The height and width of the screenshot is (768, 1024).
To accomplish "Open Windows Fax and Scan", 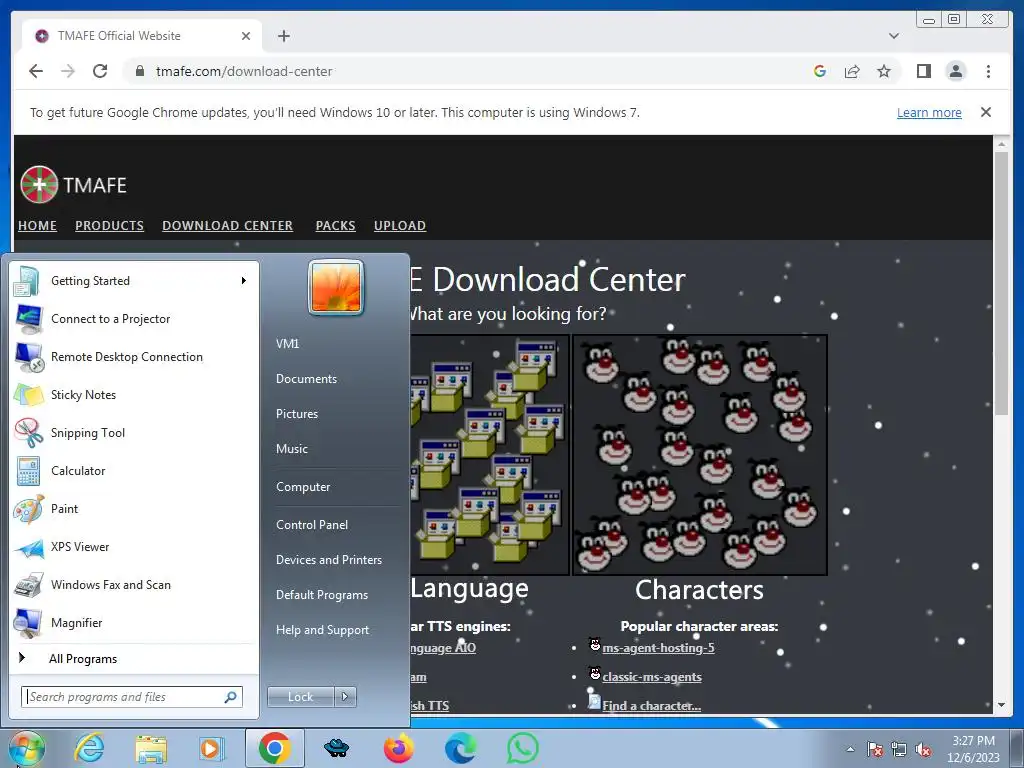I will tap(134, 584).
